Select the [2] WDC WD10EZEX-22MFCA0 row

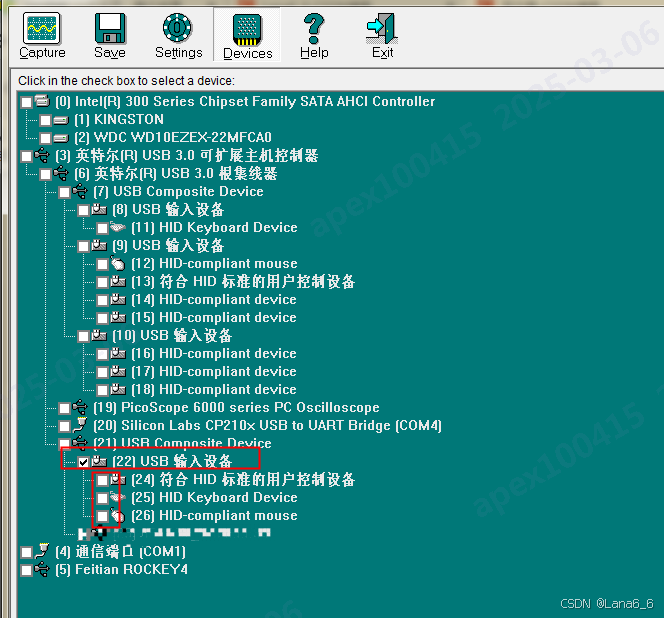pyautogui.click(x=156, y=138)
